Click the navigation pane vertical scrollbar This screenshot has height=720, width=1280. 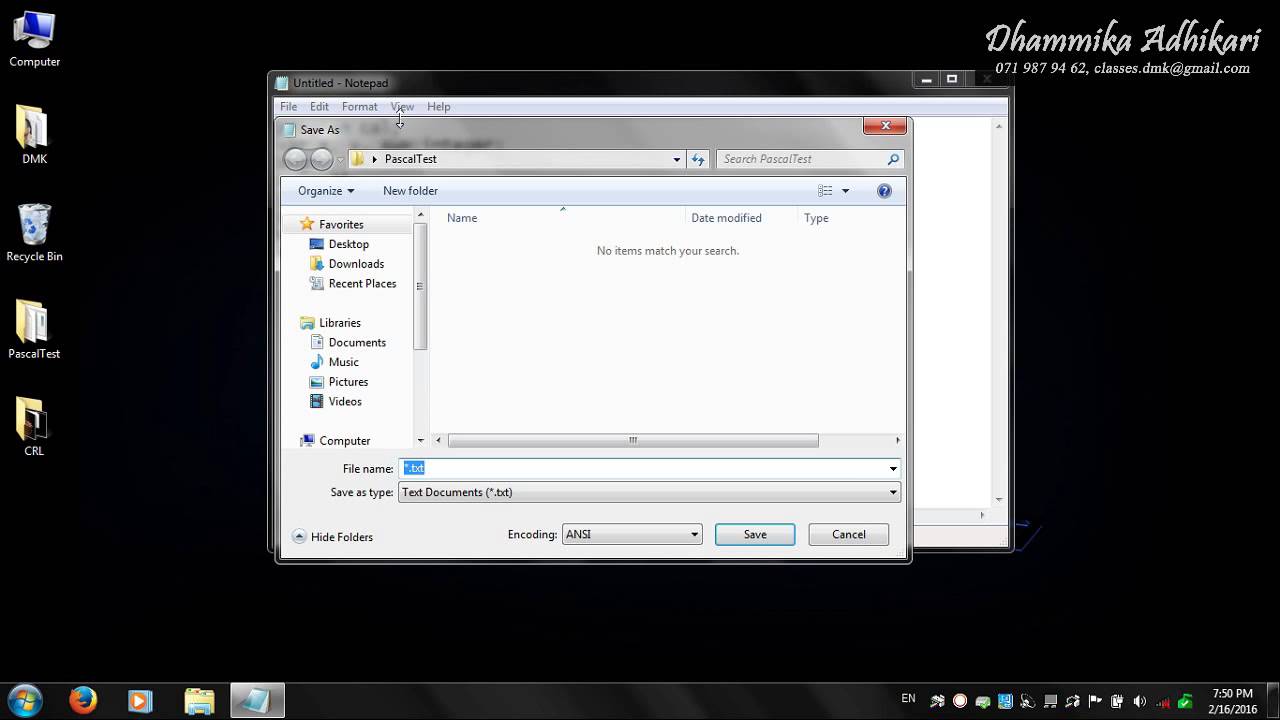click(420, 286)
